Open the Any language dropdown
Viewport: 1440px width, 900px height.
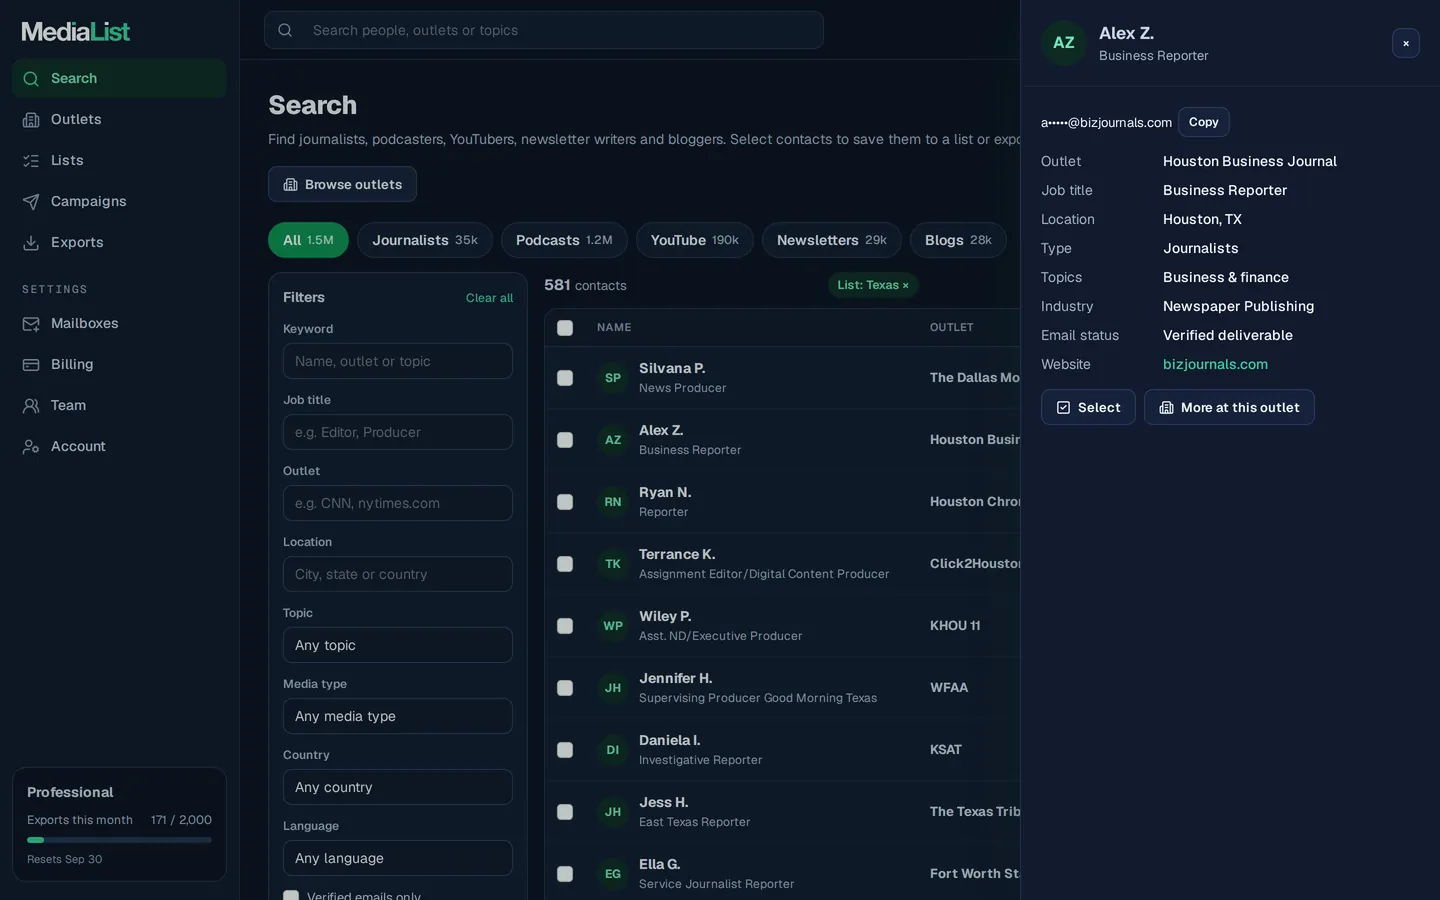point(398,858)
